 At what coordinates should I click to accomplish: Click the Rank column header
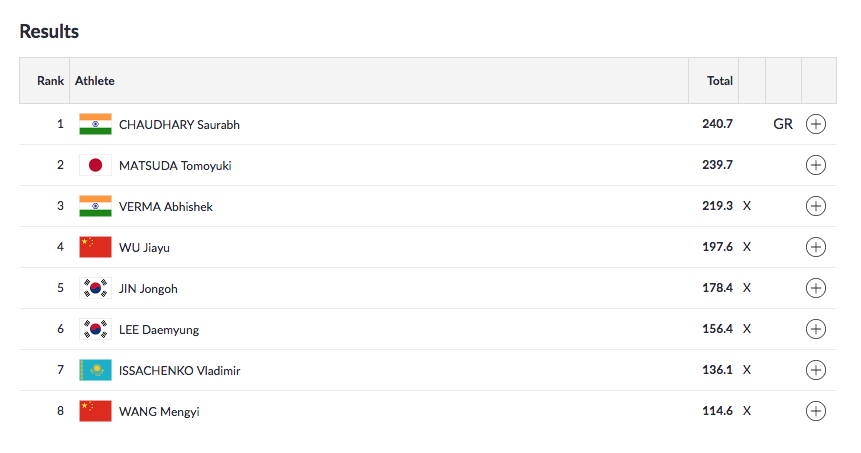pos(51,81)
